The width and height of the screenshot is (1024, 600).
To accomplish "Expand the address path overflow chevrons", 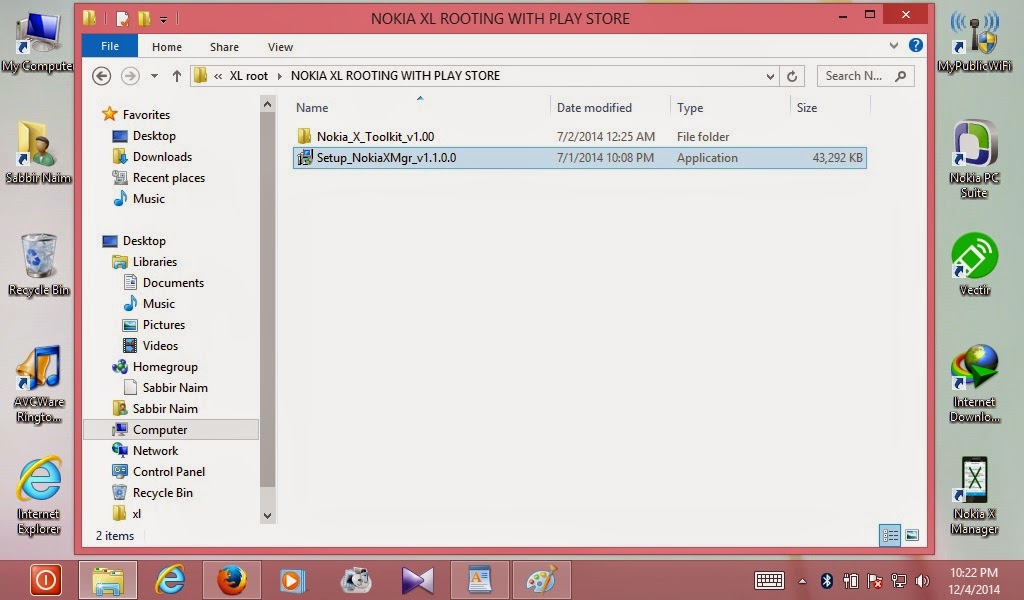I will [x=217, y=76].
